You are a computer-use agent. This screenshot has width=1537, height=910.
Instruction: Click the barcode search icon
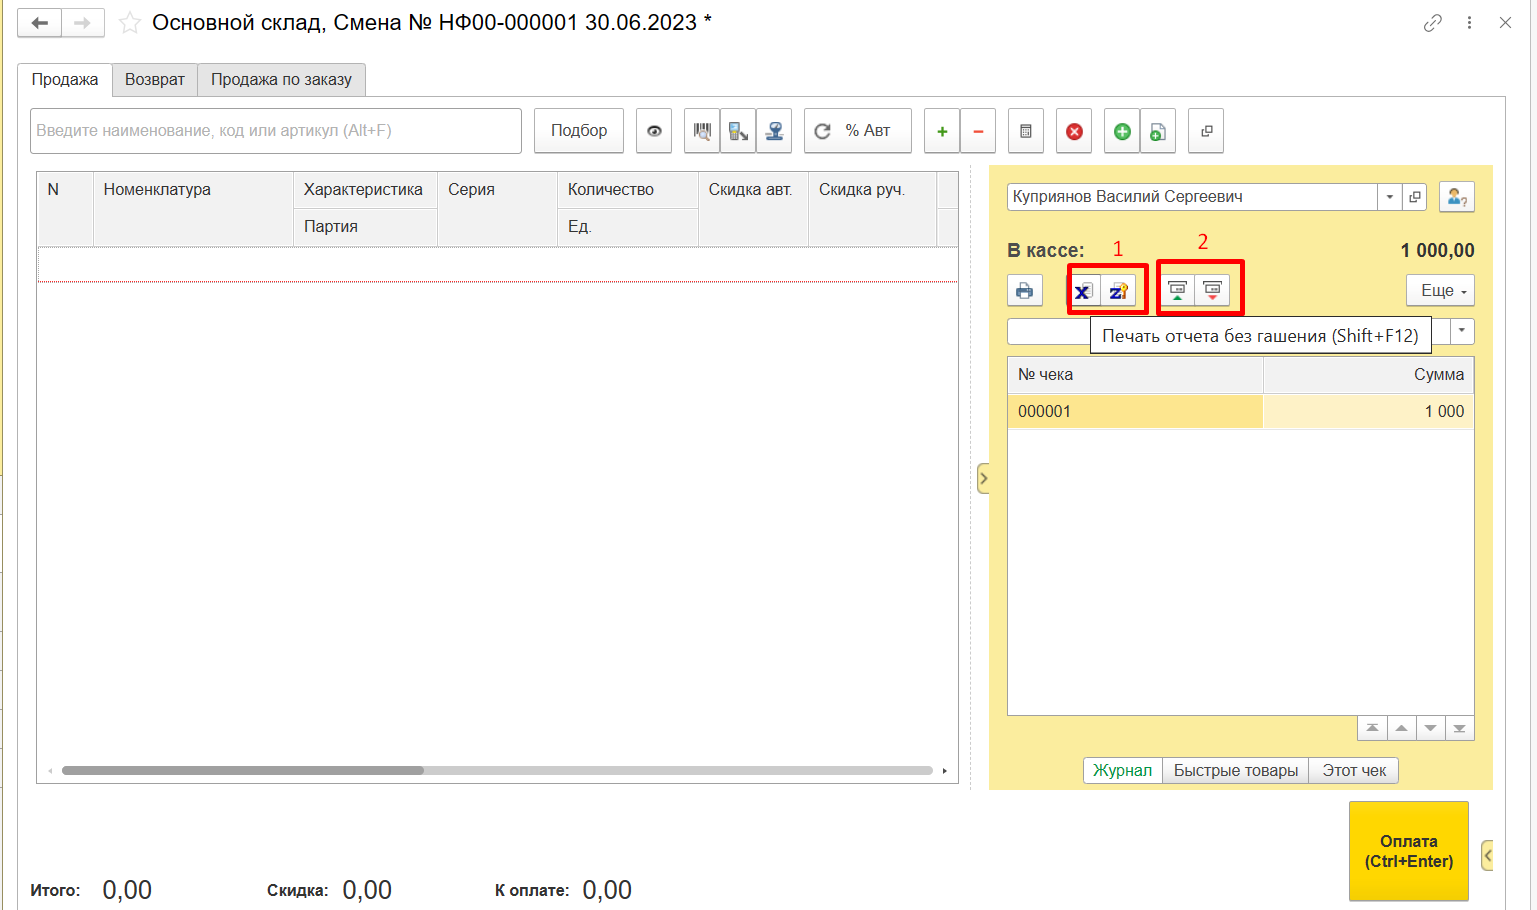(x=702, y=131)
